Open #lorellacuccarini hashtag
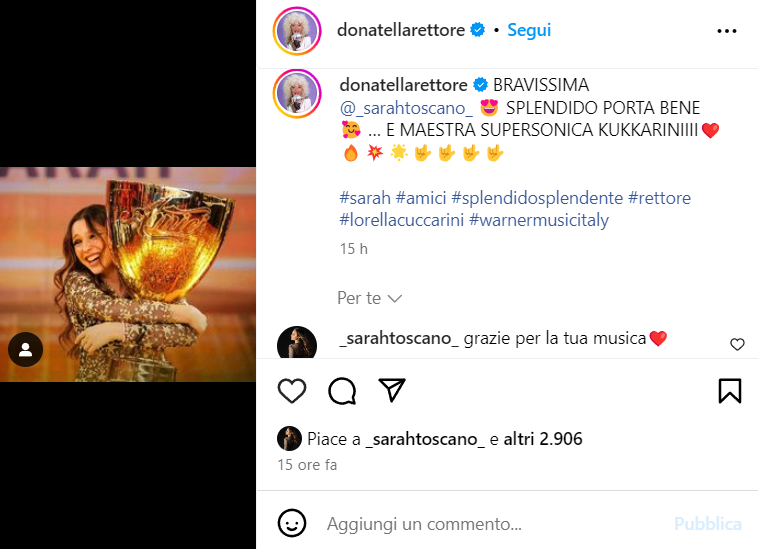The height and width of the screenshot is (549, 758). click(x=400, y=219)
